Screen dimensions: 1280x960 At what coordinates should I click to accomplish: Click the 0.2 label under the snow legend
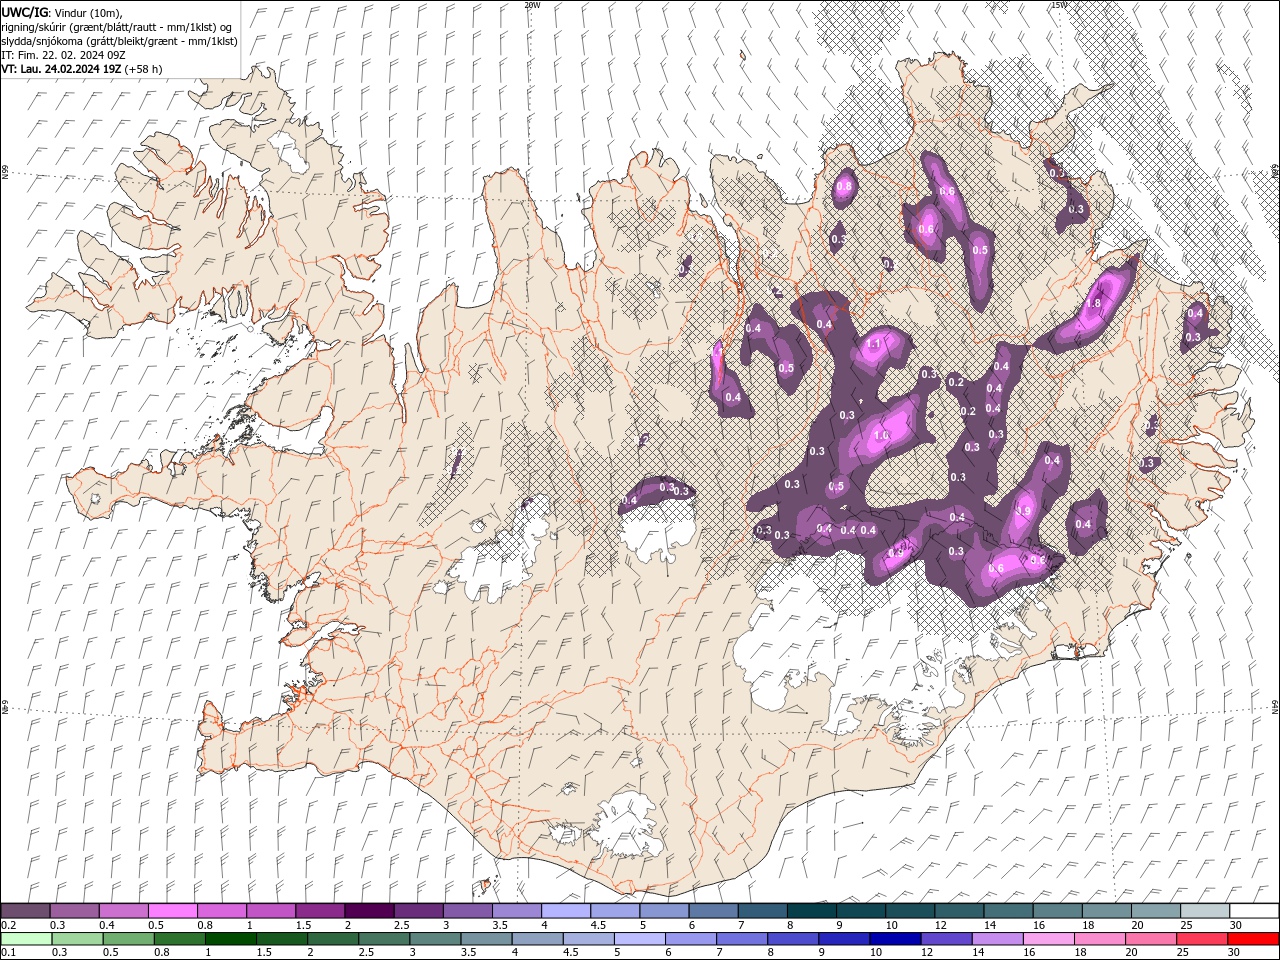click(9, 925)
